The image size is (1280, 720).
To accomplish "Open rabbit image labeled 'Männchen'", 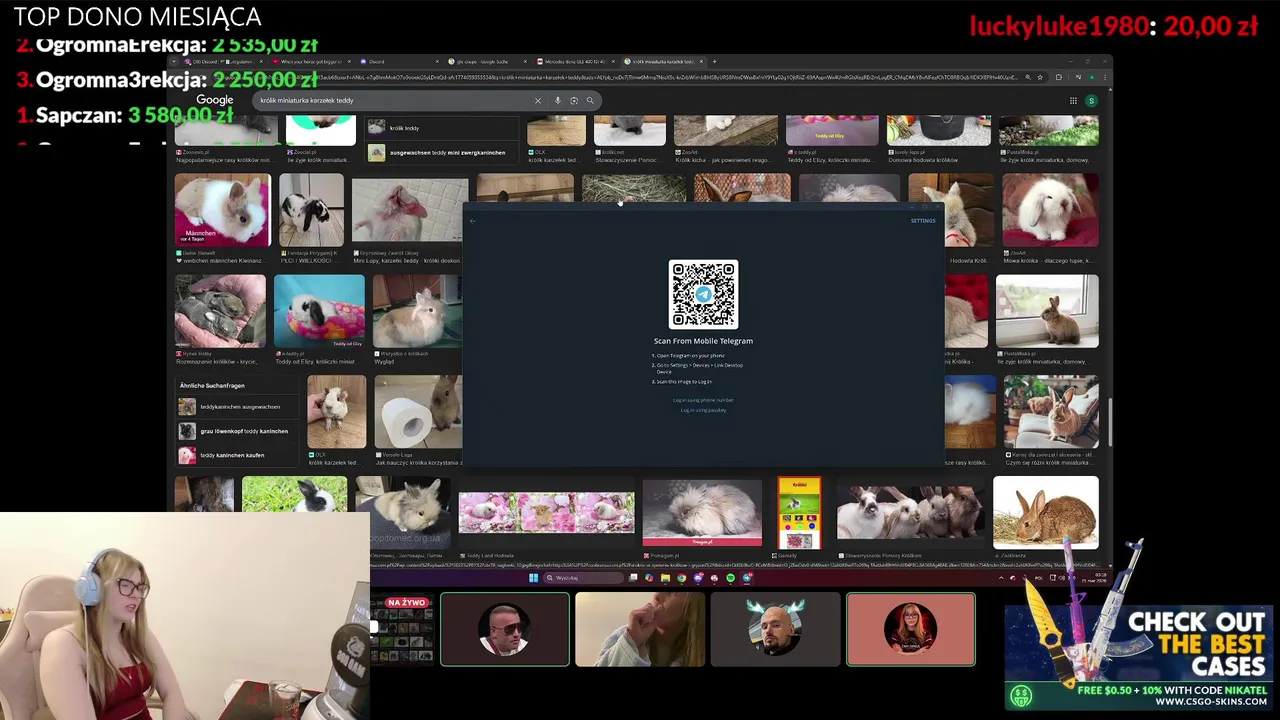I will click(x=222, y=210).
